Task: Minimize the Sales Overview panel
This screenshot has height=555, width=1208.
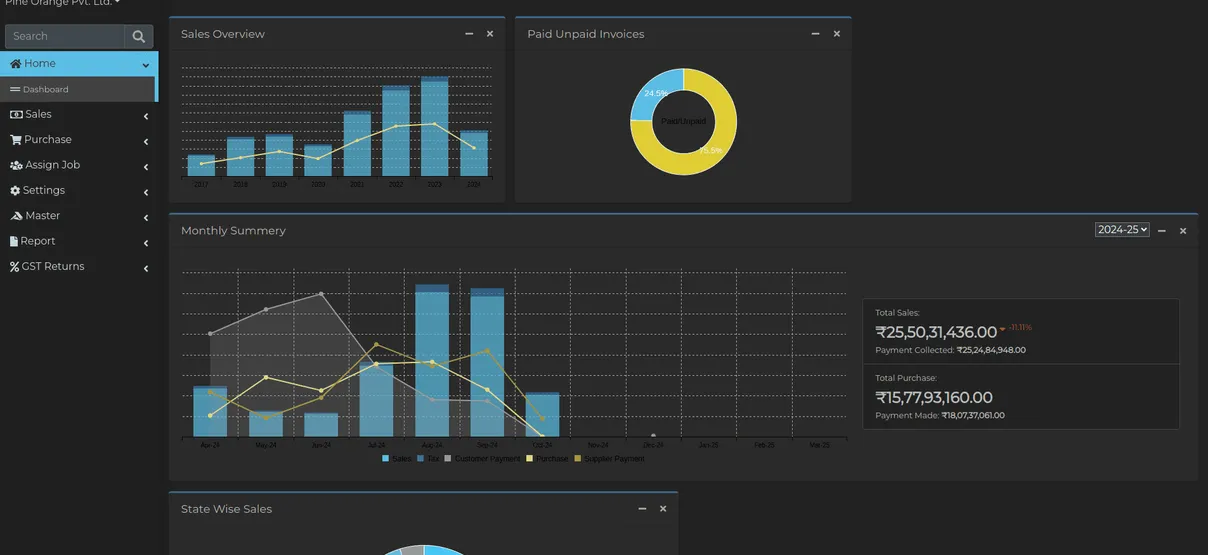Action: [x=469, y=34]
